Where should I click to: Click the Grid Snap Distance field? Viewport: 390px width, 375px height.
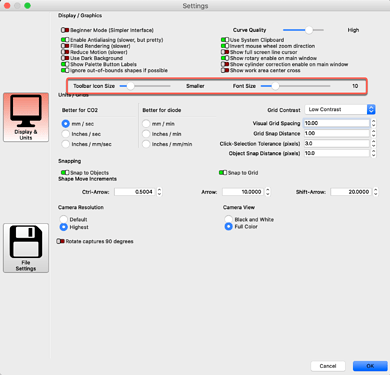pos(336,133)
